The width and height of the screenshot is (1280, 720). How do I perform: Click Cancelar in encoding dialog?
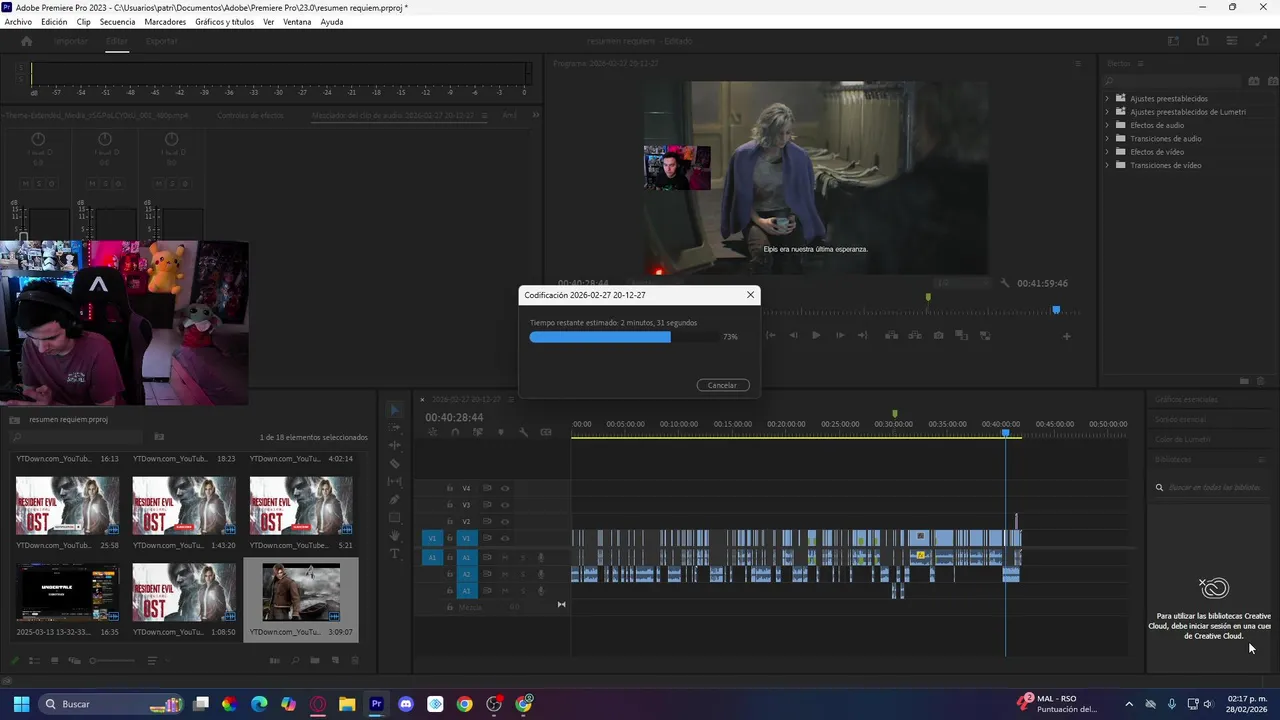(722, 385)
